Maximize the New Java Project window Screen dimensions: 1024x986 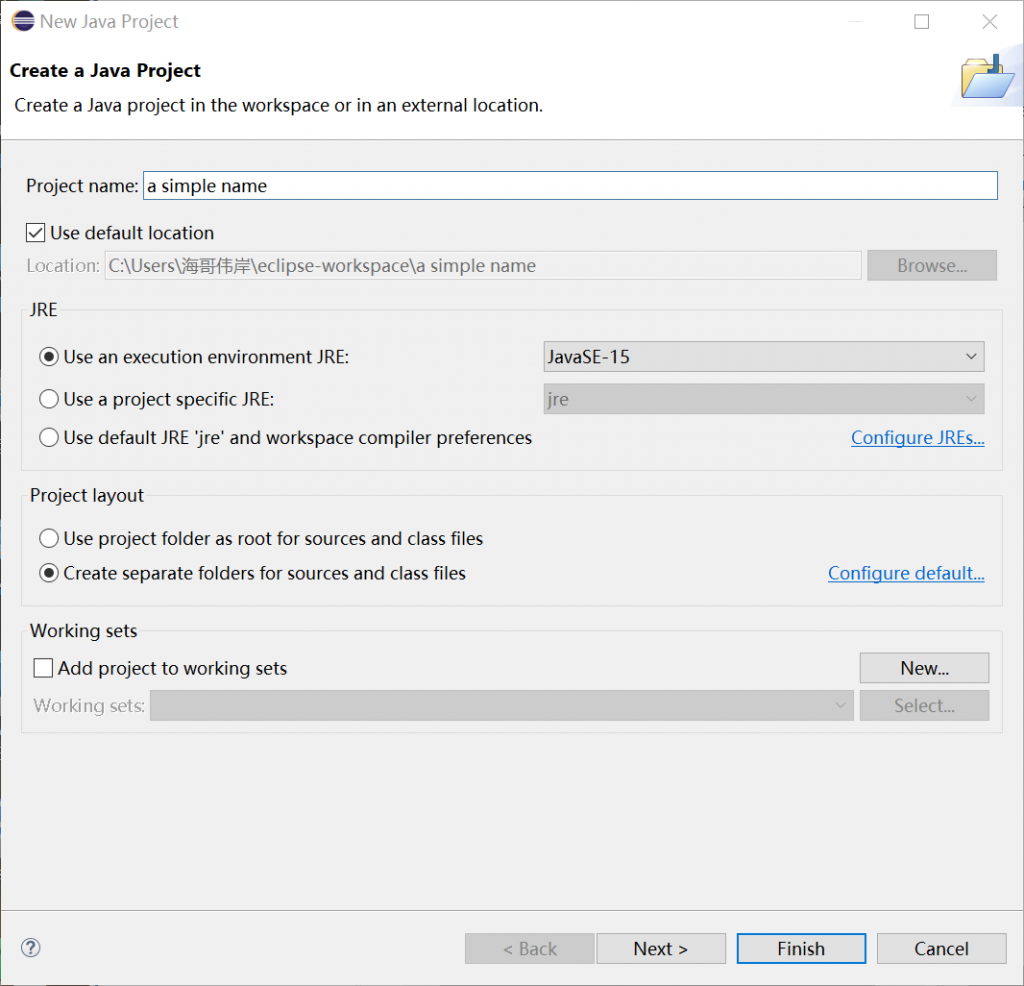point(921,22)
